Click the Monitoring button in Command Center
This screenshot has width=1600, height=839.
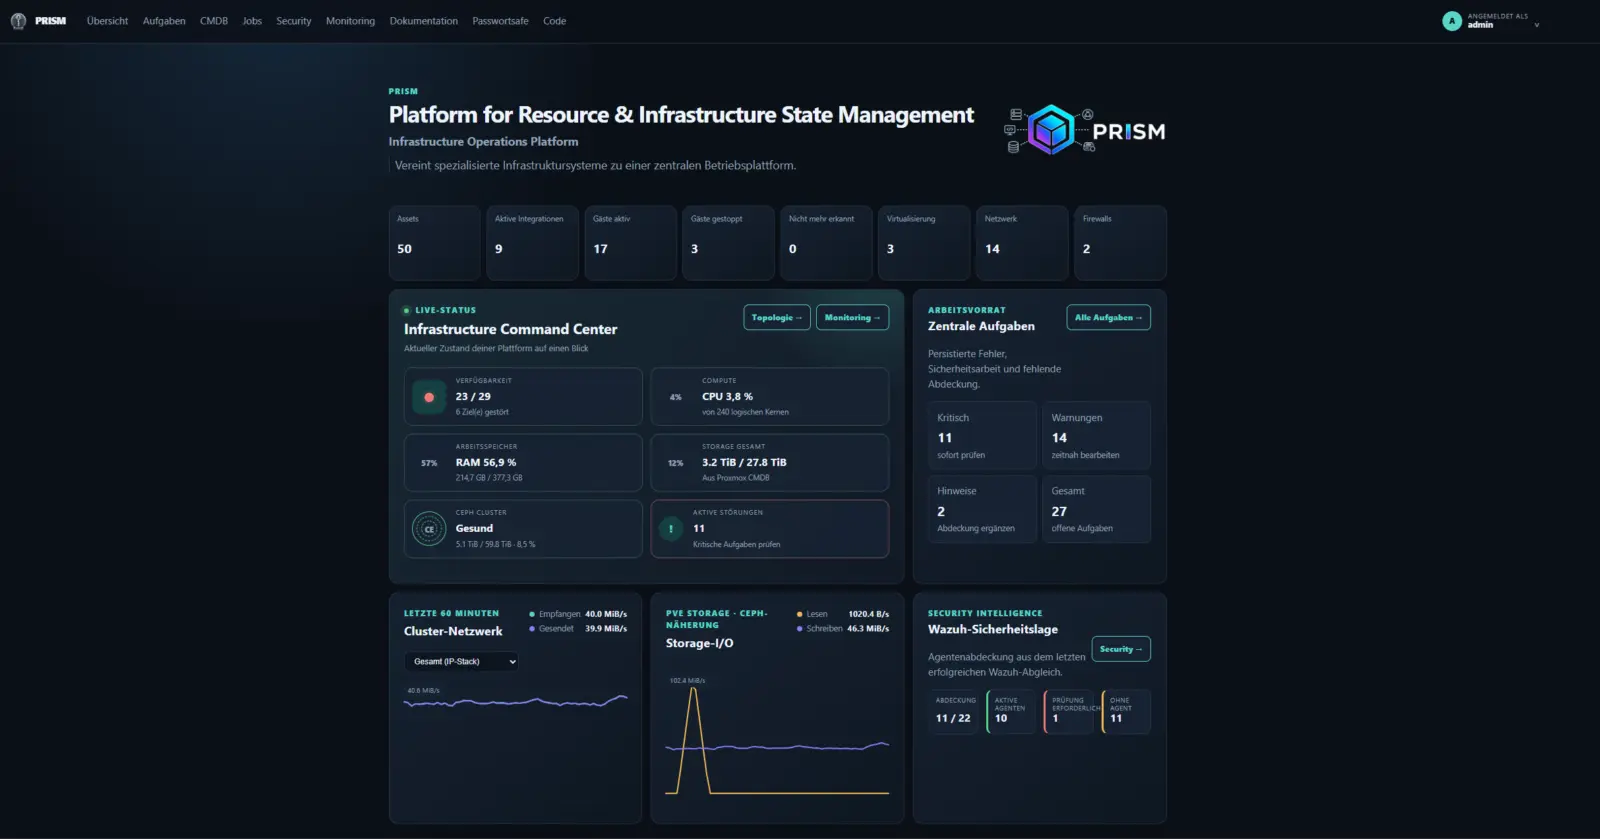tap(852, 318)
